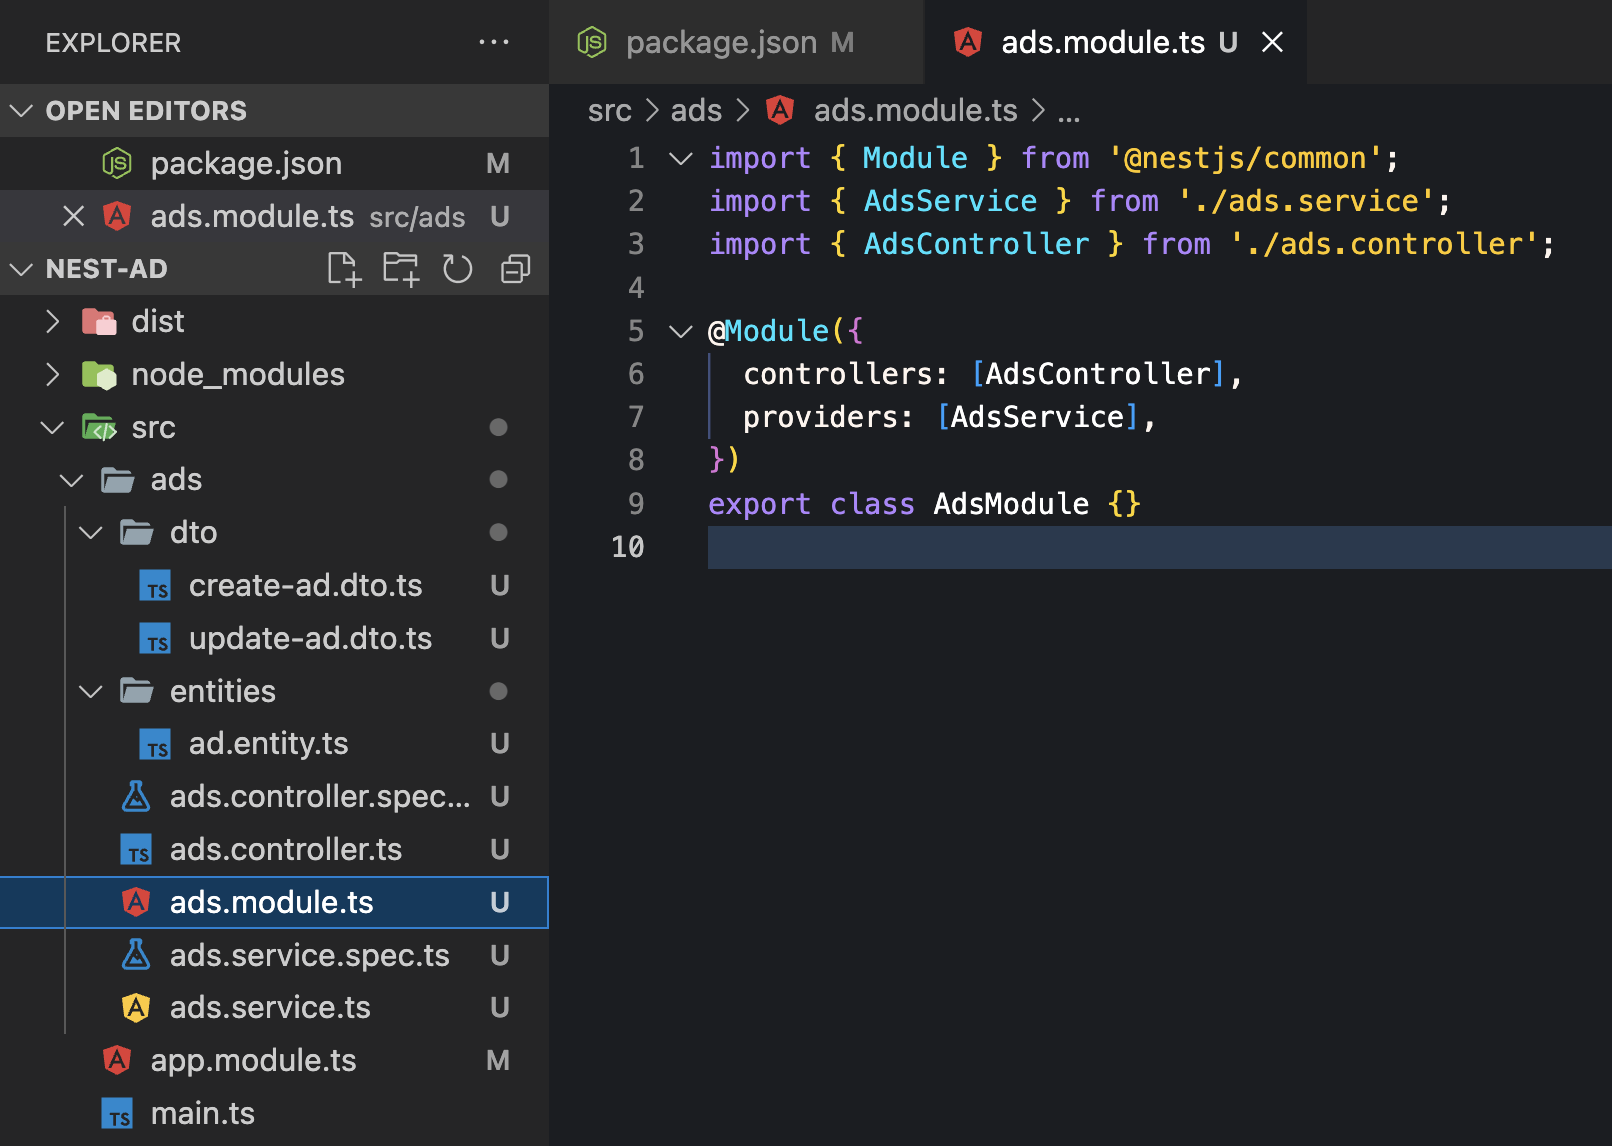Viewport: 1612px width, 1146px height.
Task: Click the ads breadcrumb segment
Action: tap(696, 110)
